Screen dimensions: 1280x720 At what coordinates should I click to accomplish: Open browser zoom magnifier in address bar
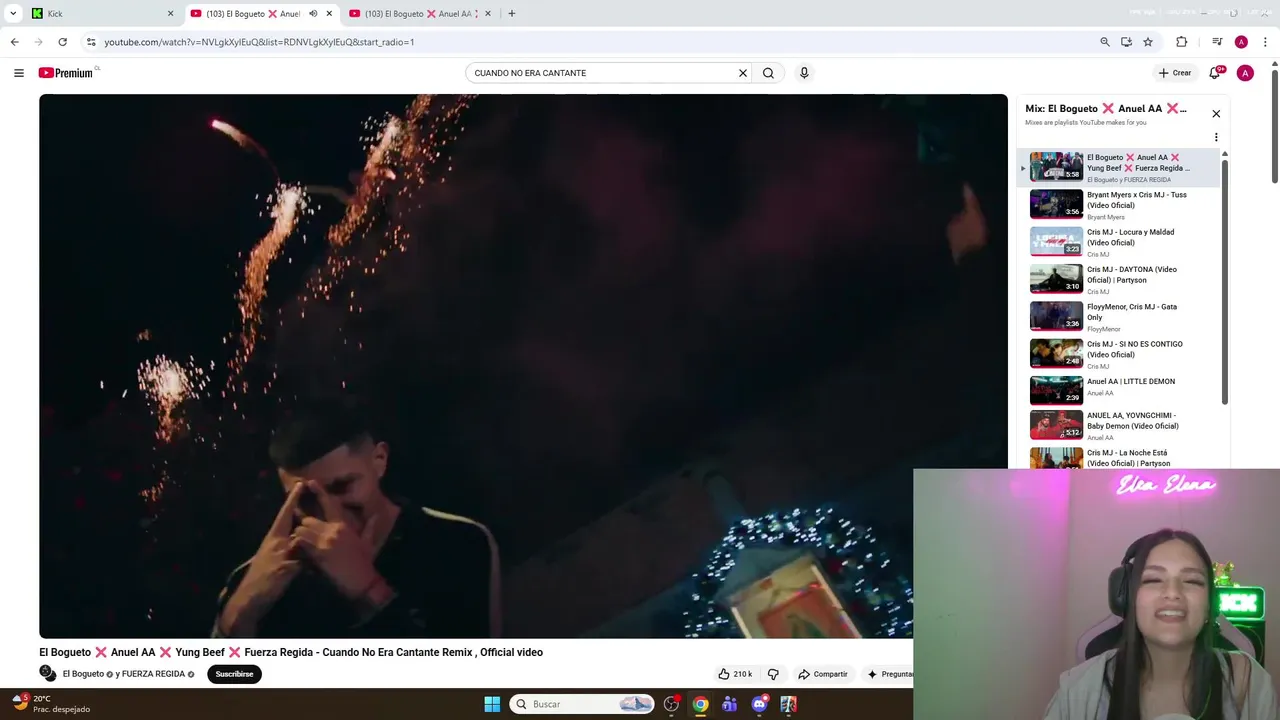[x=1105, y=42]
